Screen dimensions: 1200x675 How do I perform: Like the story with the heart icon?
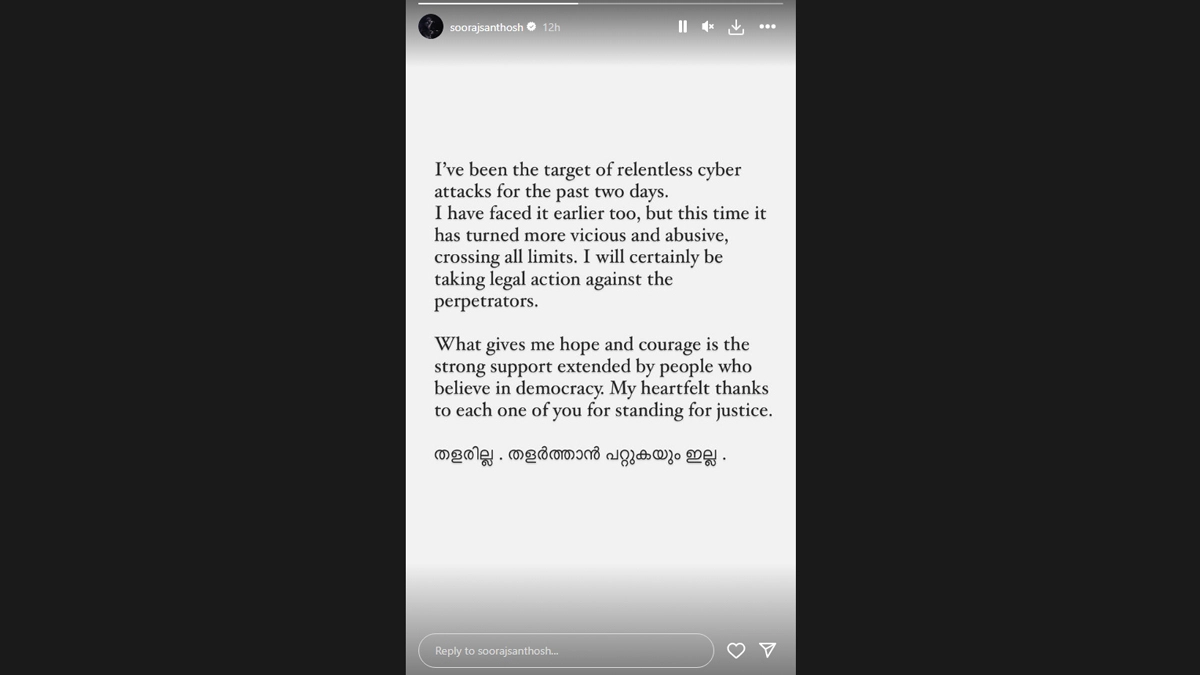coord(736,651)
